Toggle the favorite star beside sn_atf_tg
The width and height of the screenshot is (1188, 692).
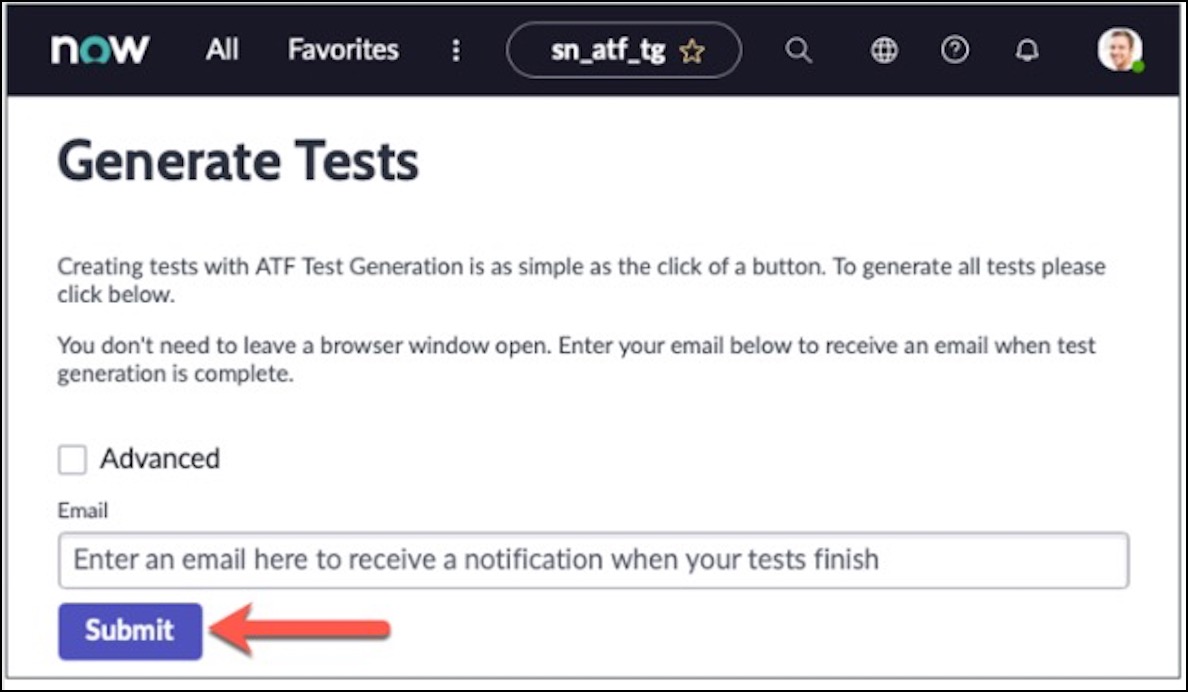[x=692, y=52]
